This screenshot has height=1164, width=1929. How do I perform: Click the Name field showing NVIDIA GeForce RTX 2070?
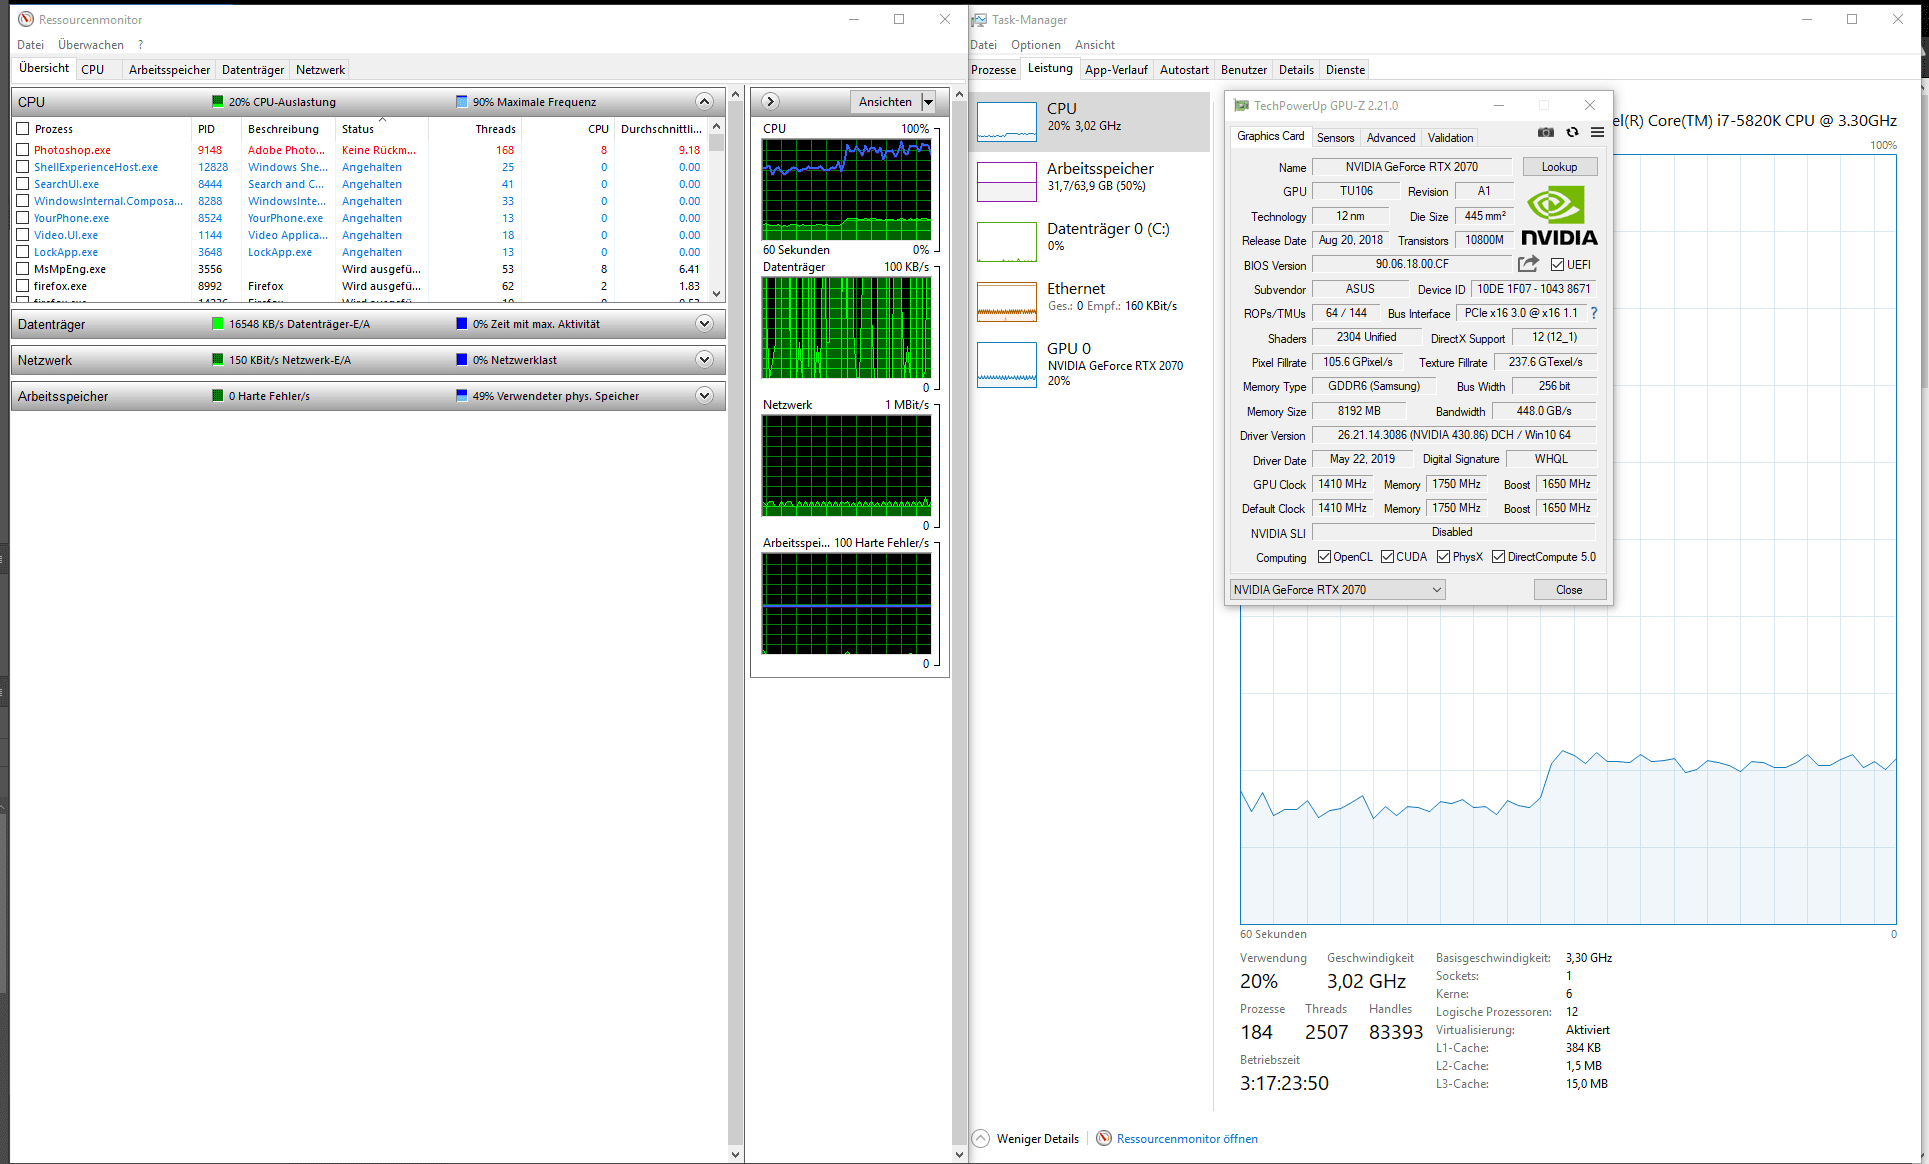[1412, 167]
